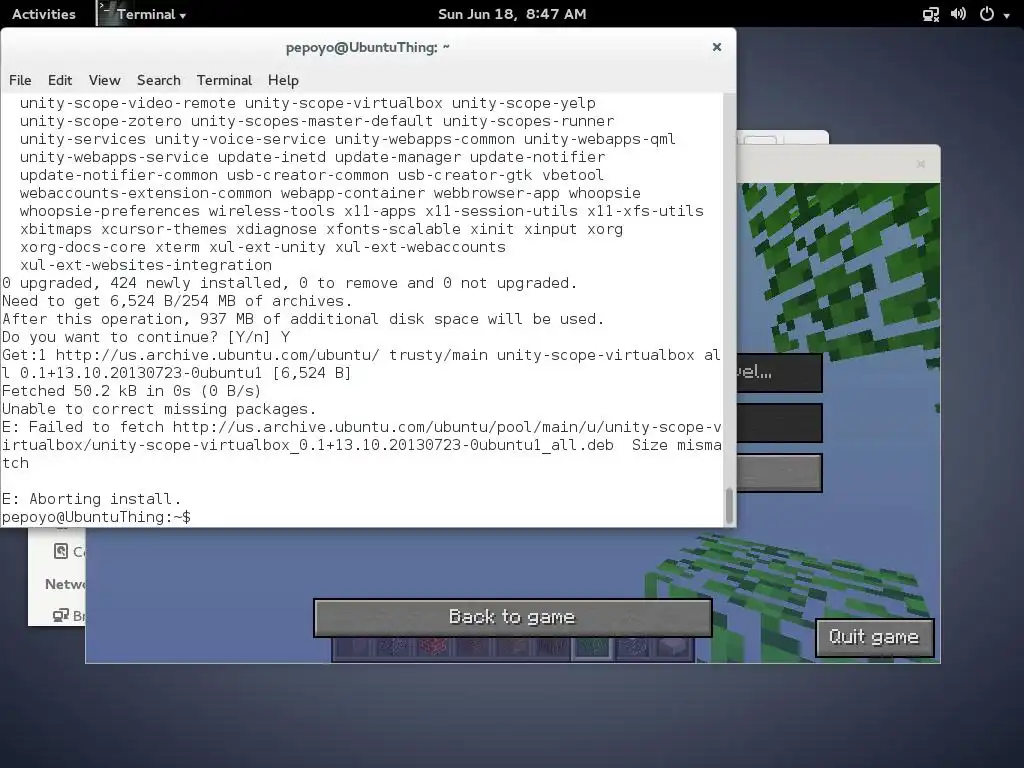Close the pepoyo@UbuntuThing terminal window
The width and height of the screenshot is (1024, 768).
716,47
